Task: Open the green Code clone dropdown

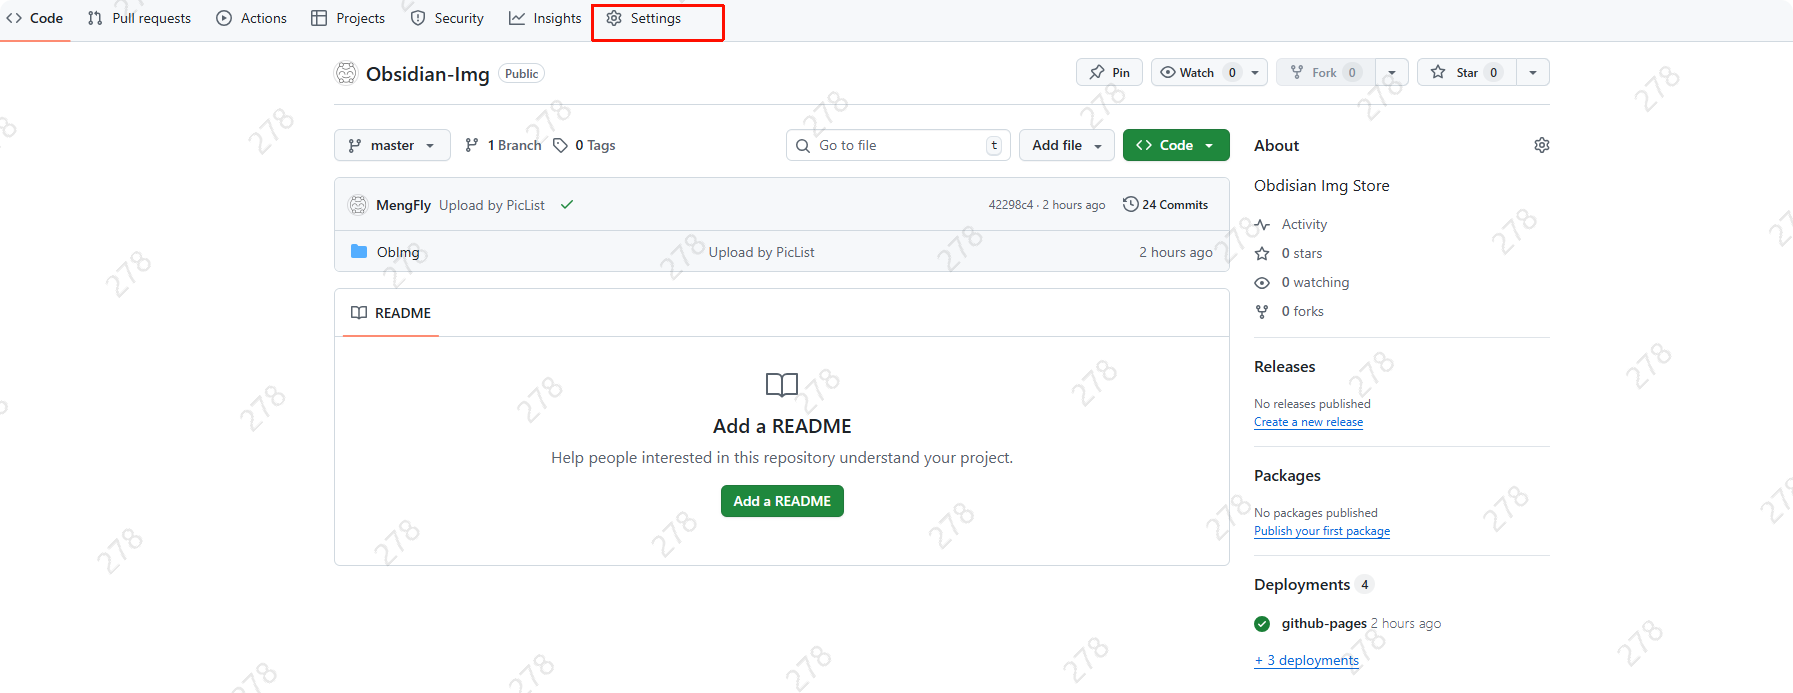Action: point(1175,145)
